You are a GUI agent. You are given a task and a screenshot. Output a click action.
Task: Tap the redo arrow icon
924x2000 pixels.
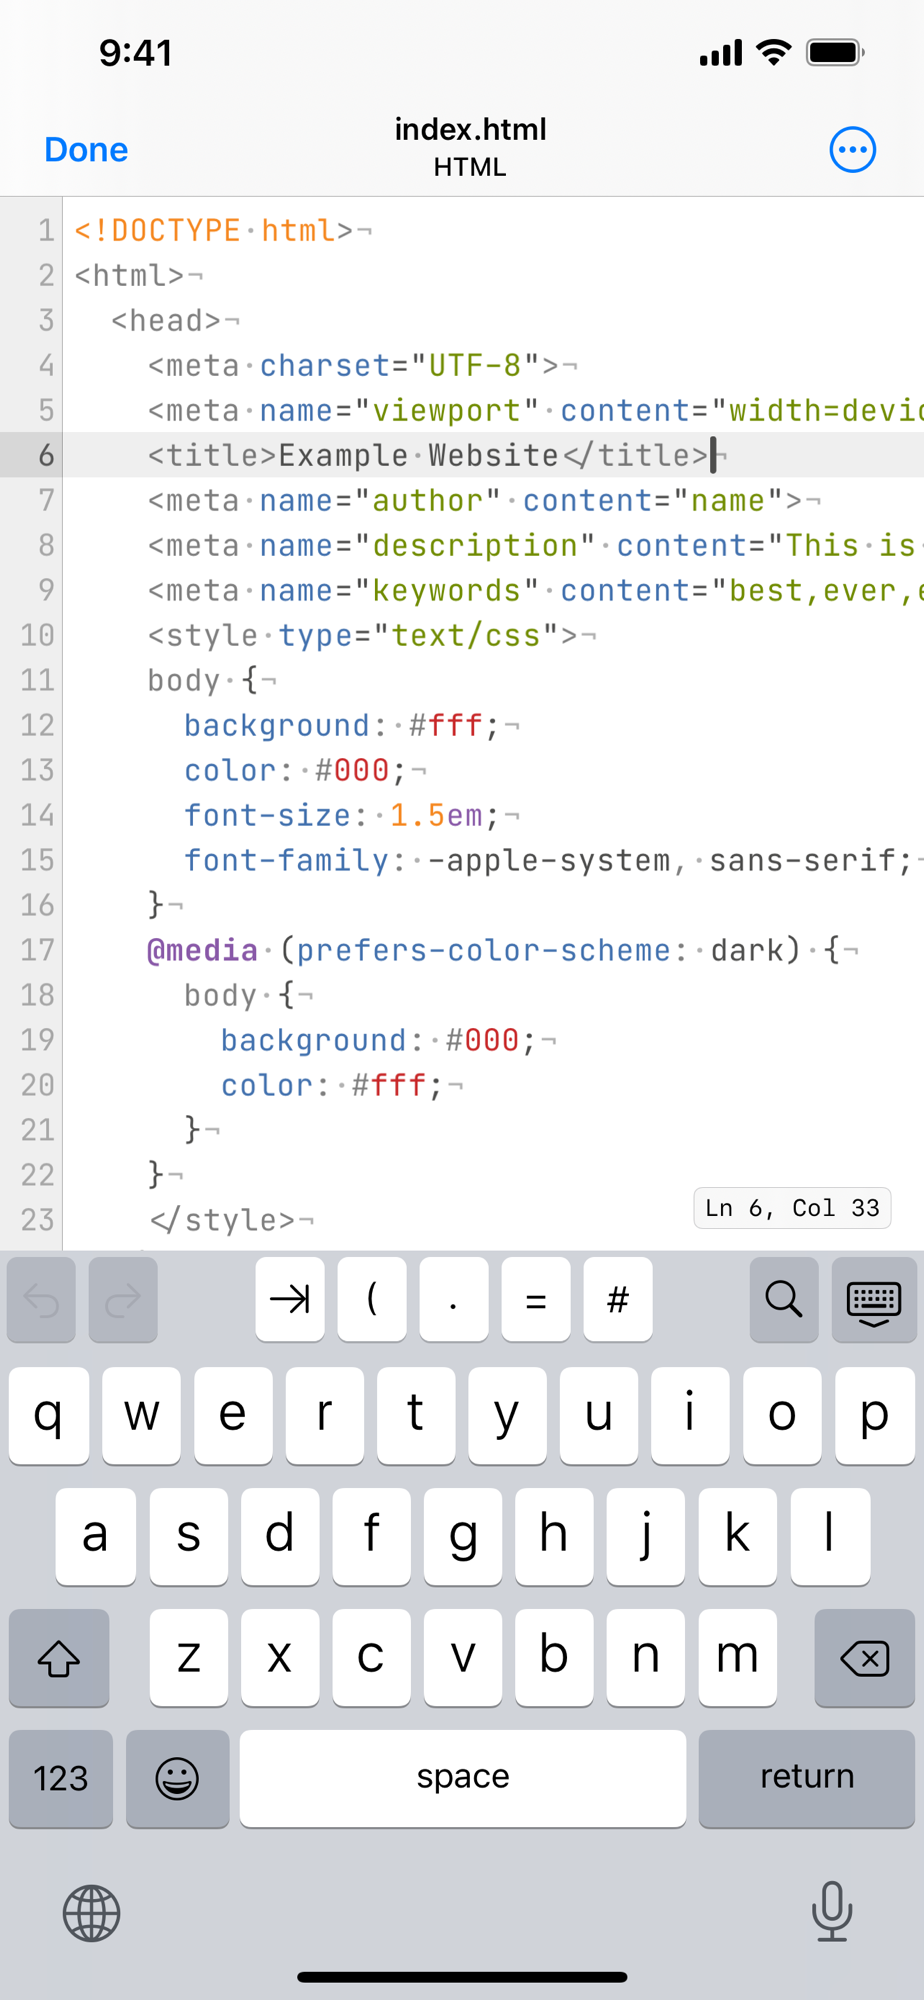coord(123,1300)
